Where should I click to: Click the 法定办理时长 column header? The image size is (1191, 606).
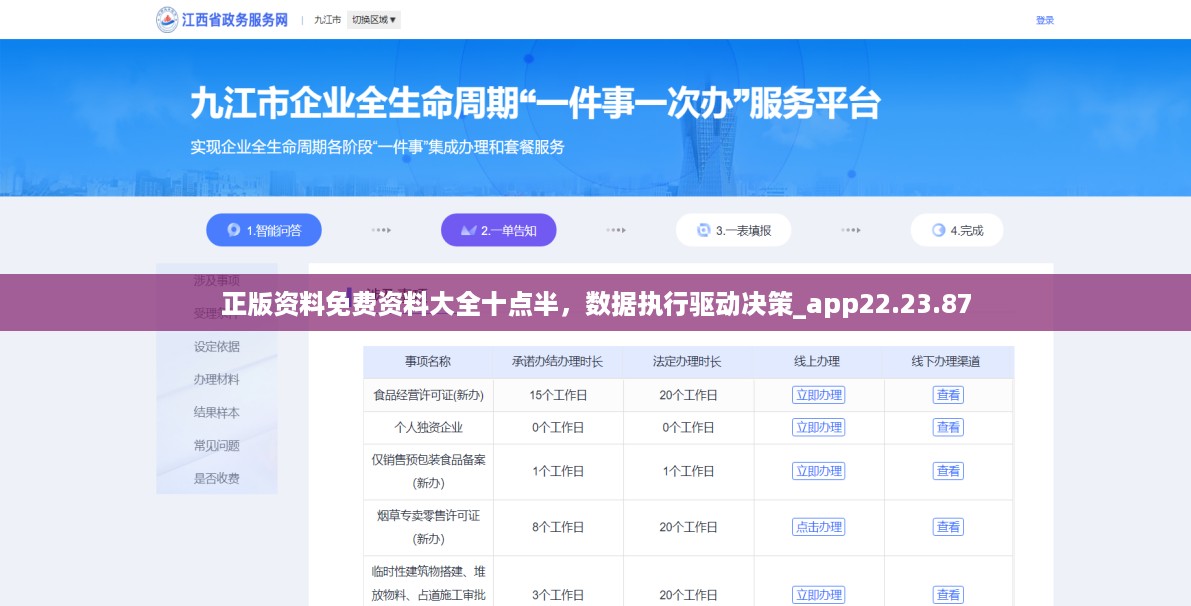click(687, 361)
